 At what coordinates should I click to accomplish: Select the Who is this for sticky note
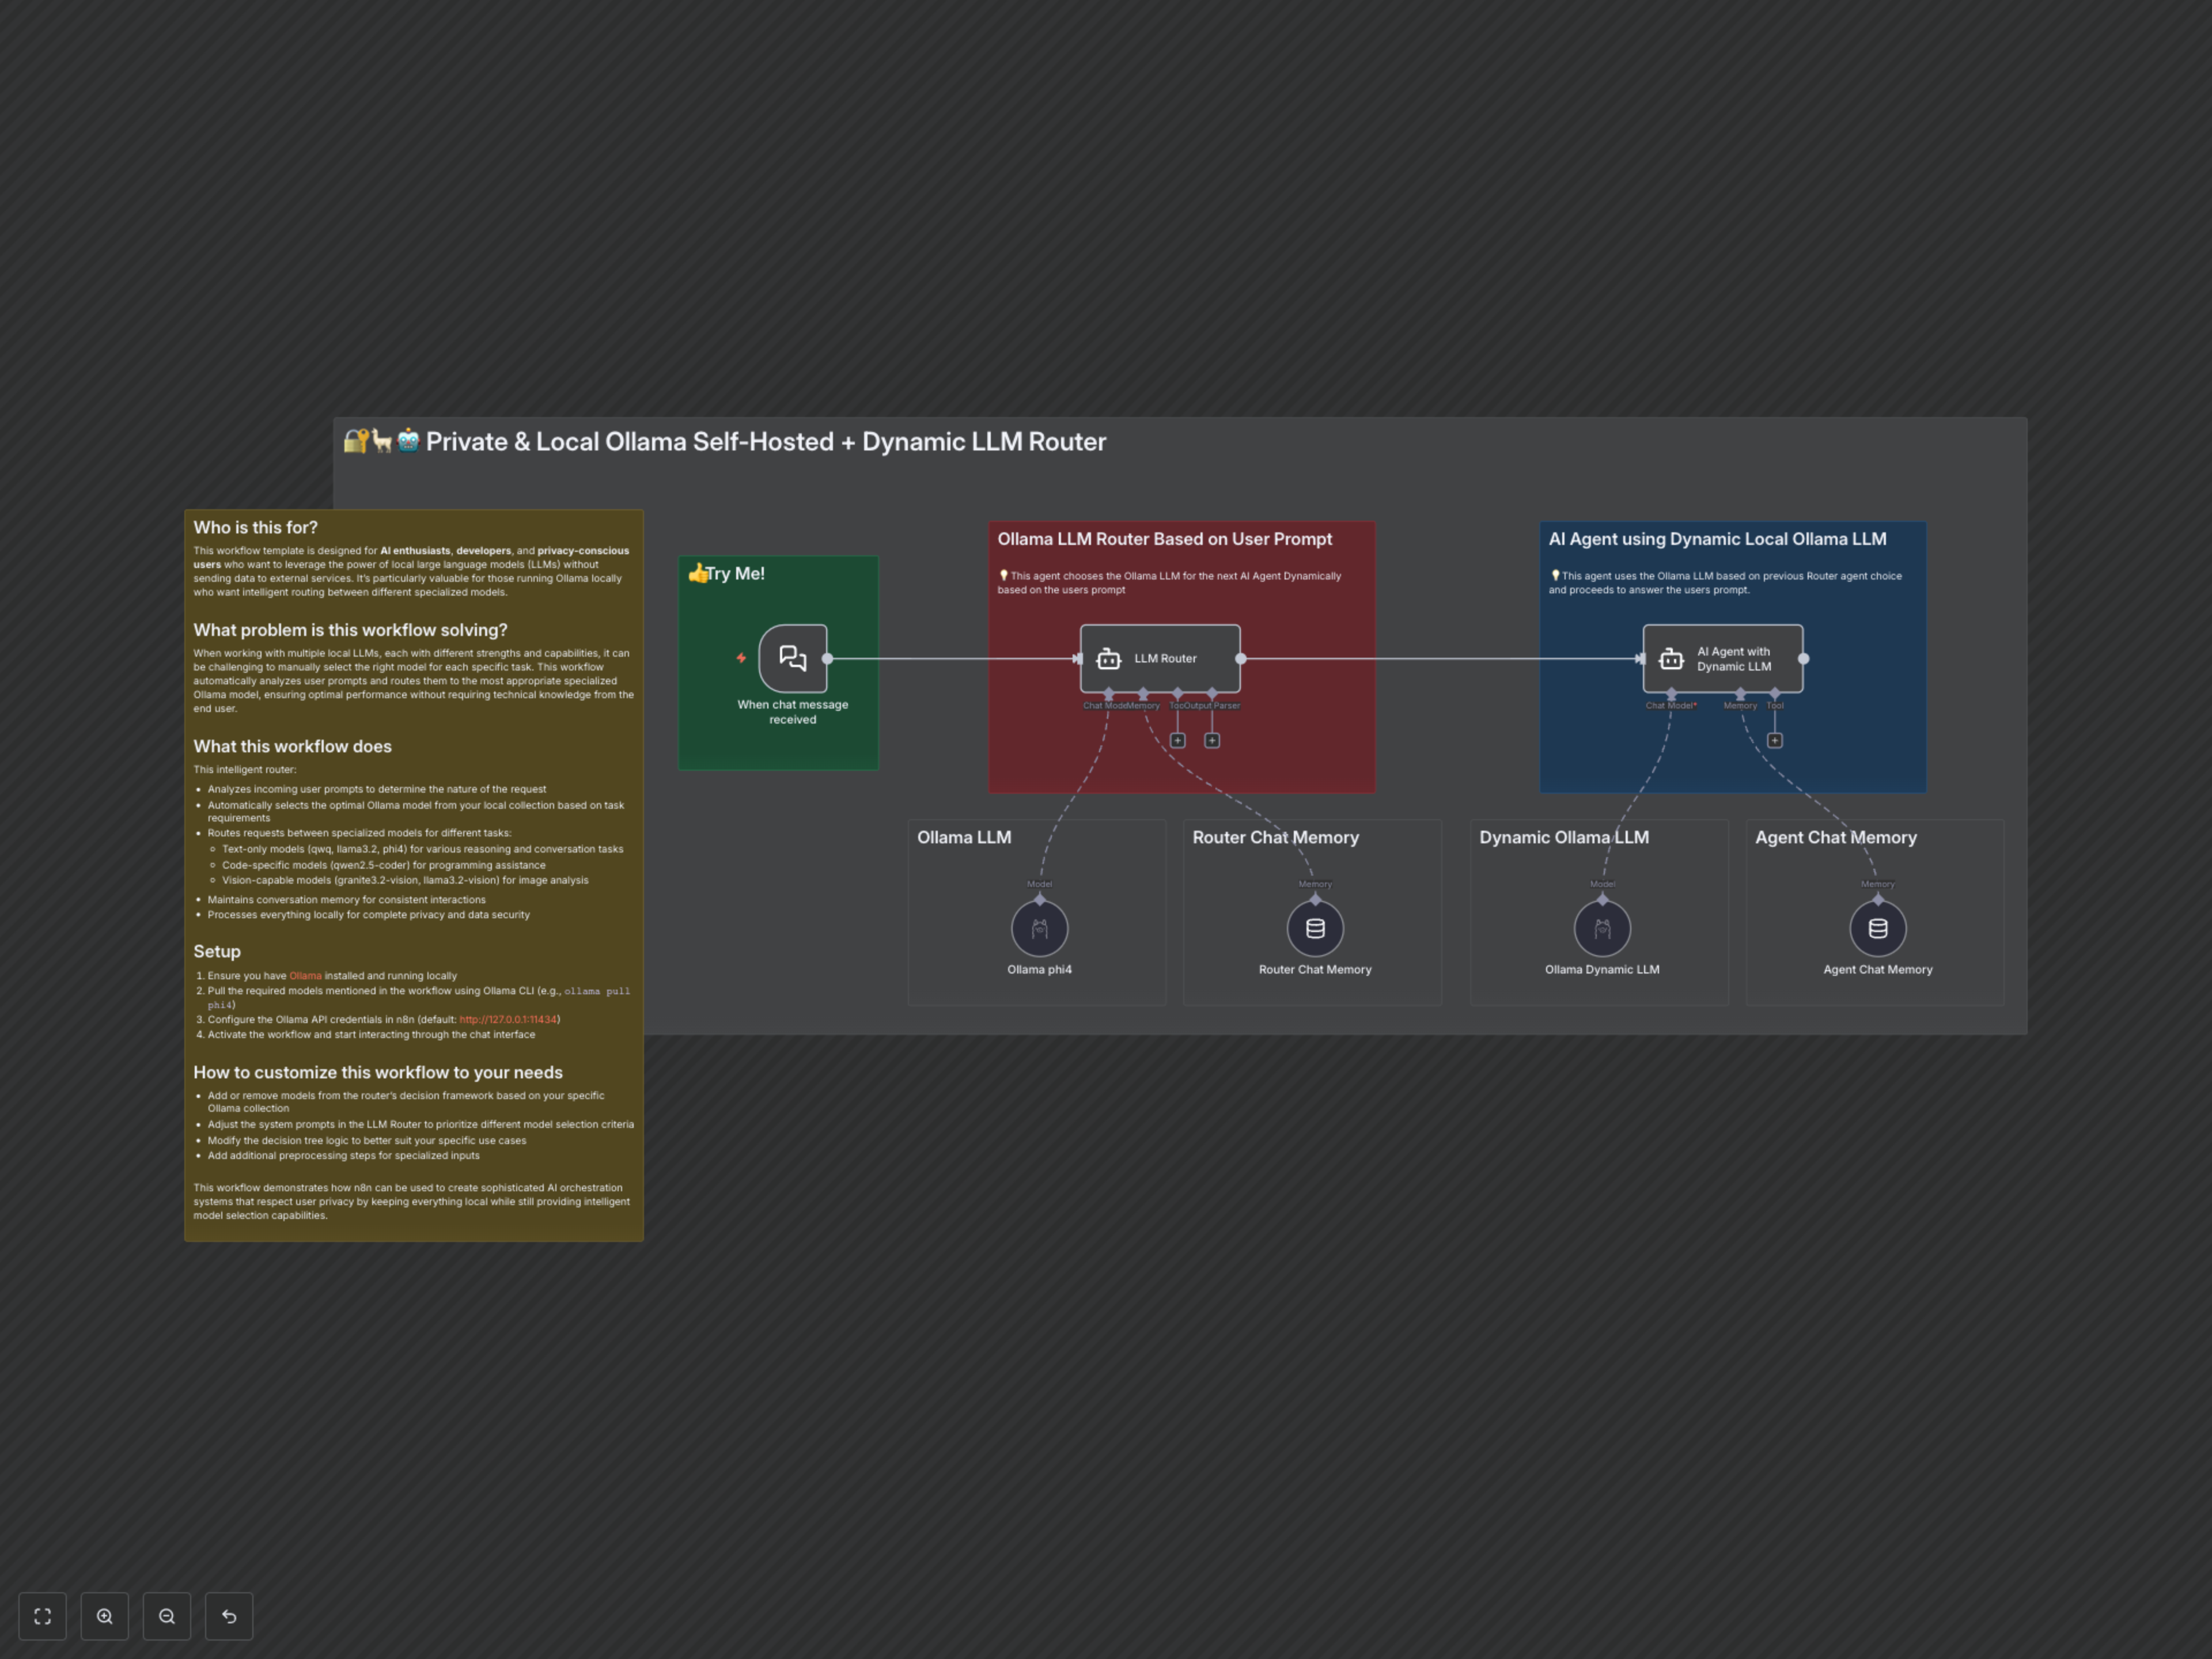click(x=255, y=527)
